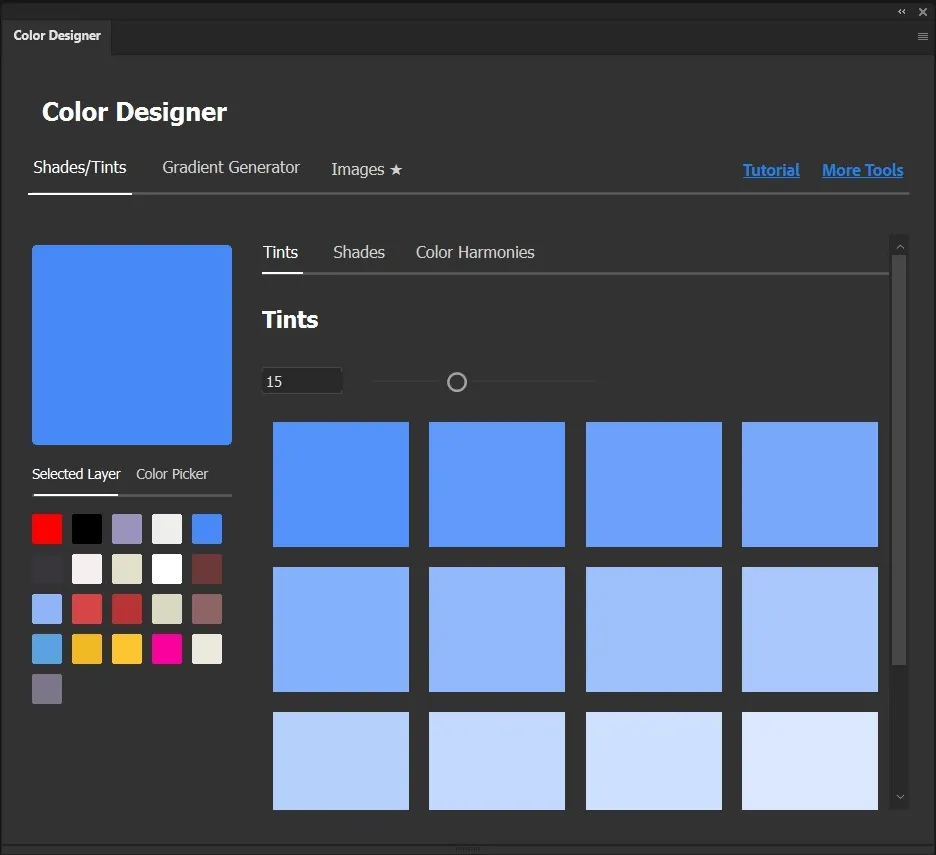
Task: Select the magenta swatch in the palette
Action: tap(167, 649)
